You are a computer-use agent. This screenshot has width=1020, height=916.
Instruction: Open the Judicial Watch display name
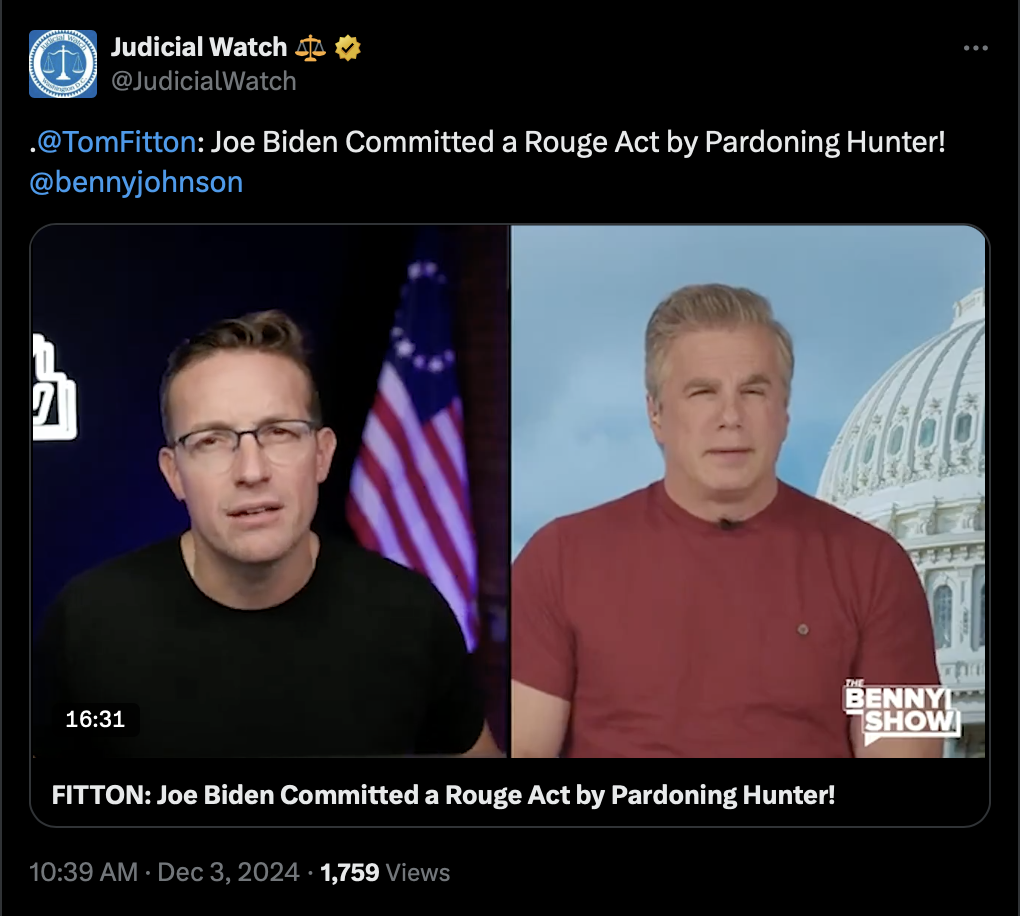pos(199,47)
